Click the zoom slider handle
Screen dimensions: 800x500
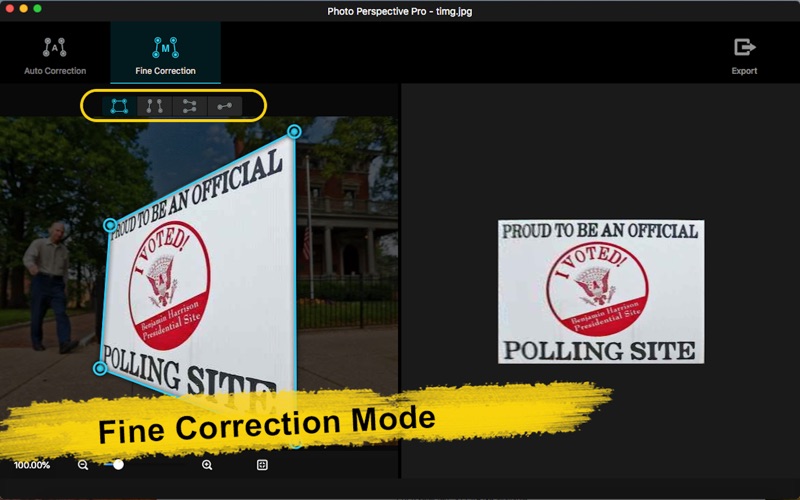pyautogui.click(x=118, y=465)
